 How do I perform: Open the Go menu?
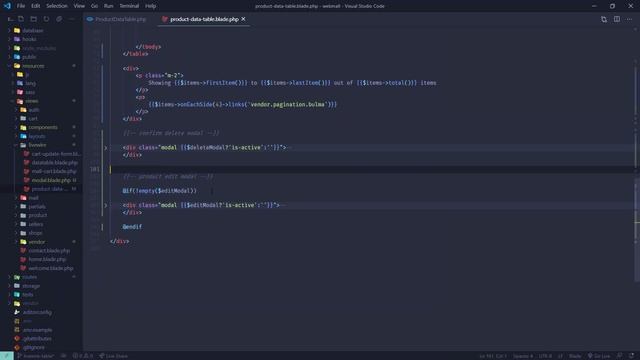tap(94, 6)
